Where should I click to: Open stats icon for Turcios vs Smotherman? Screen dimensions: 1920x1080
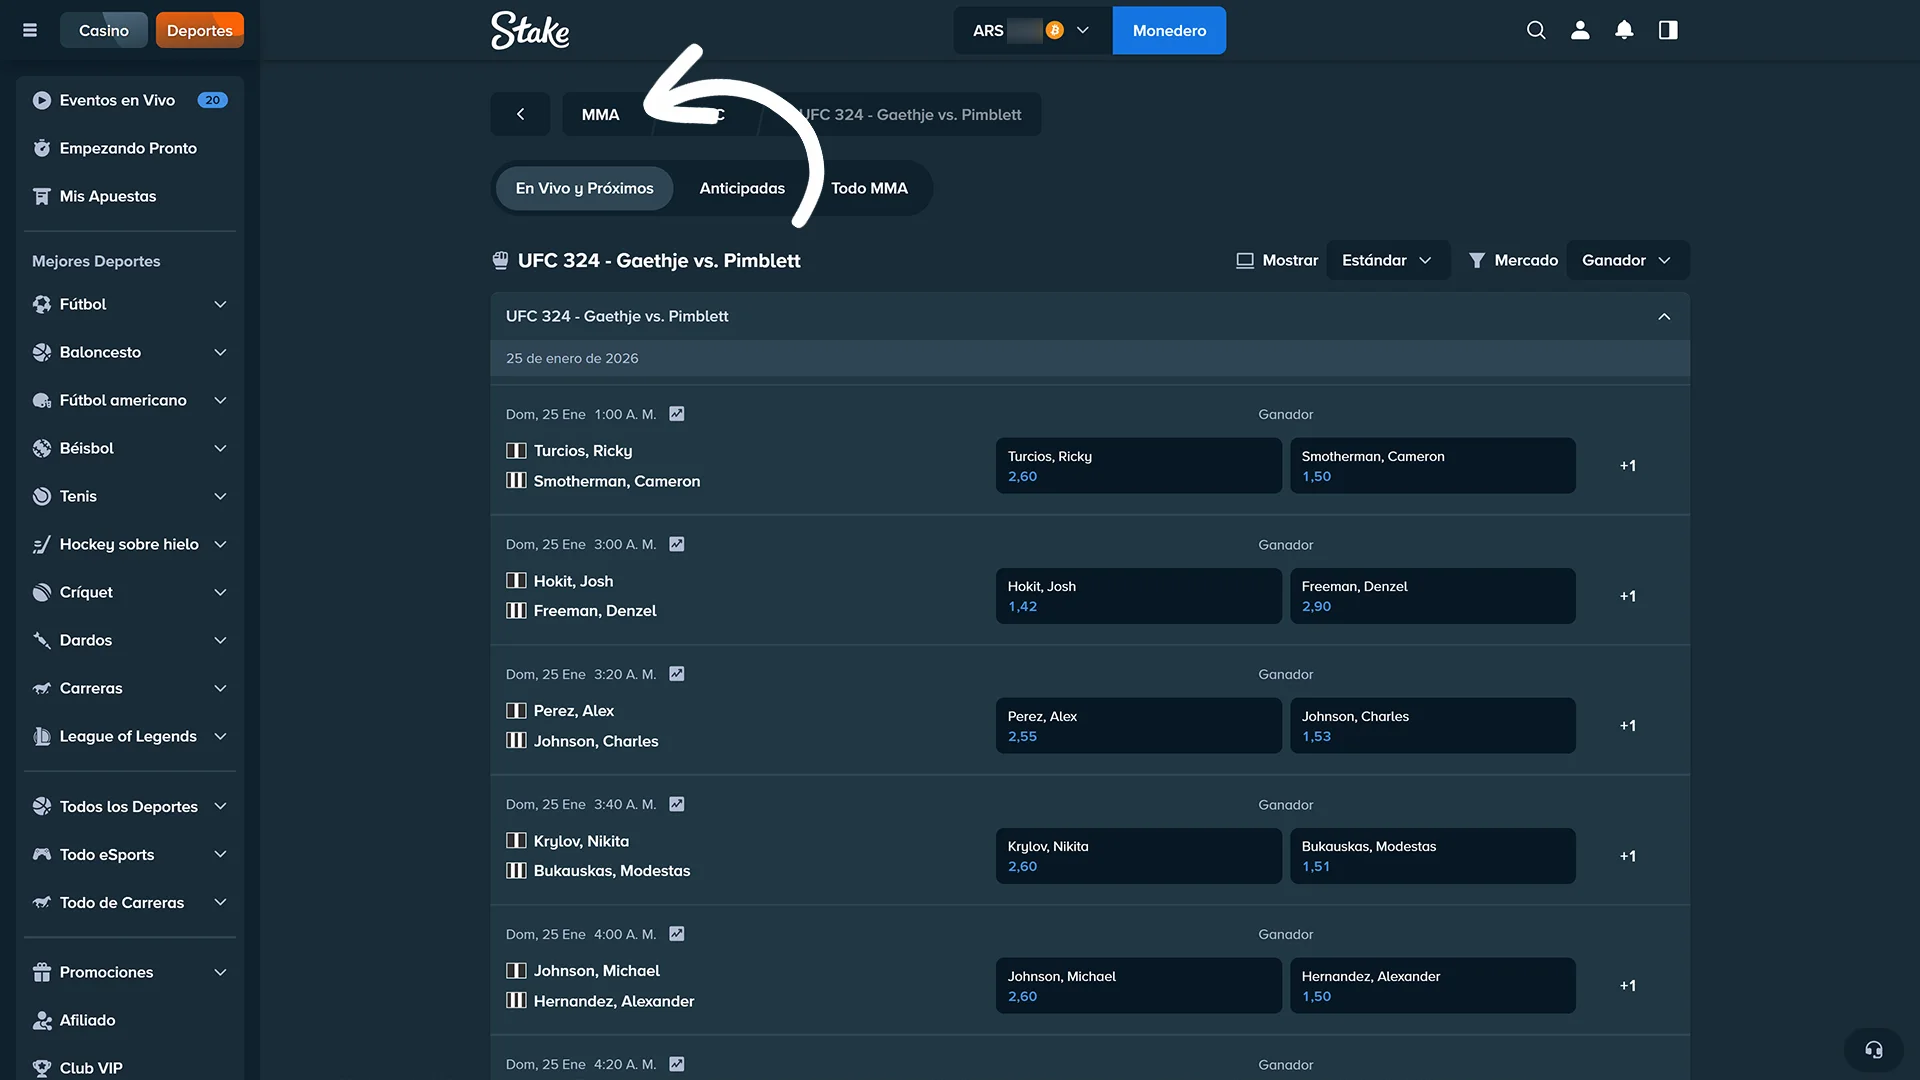[x=677, y=414]
